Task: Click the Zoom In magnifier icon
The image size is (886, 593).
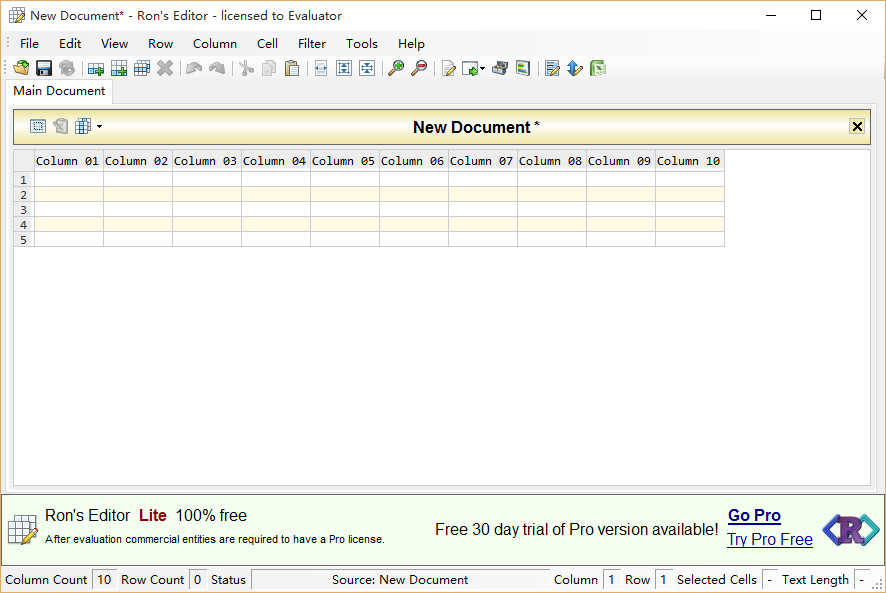Action: [x=396, y=68]
